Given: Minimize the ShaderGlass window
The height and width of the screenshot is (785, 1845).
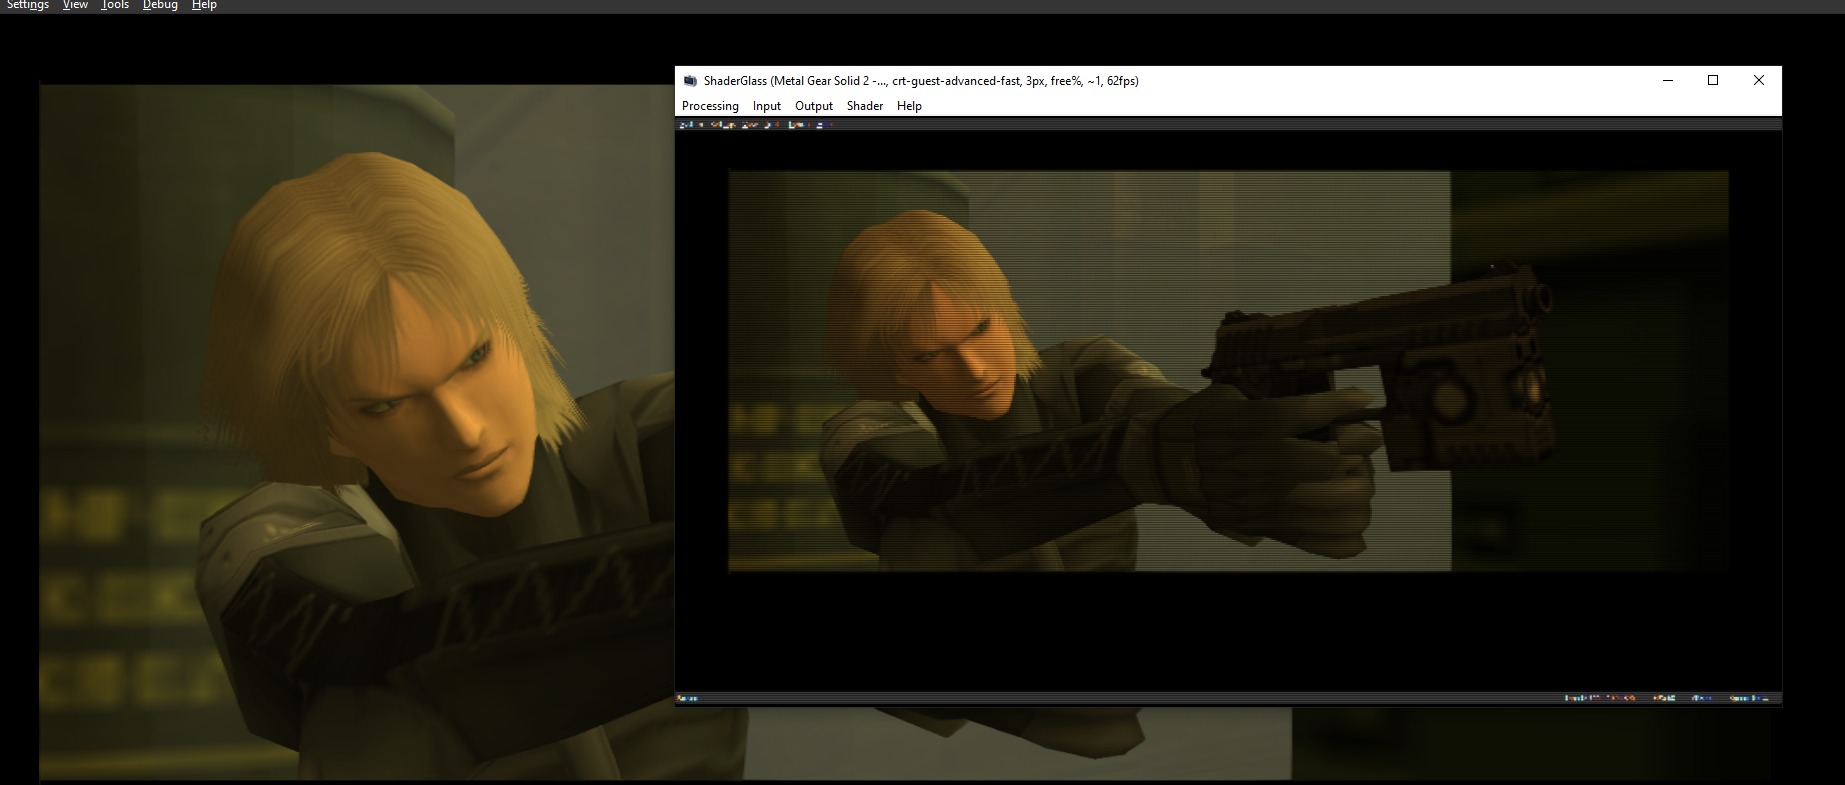Looking at the screenshot, I should click(x=1668, y=80).
